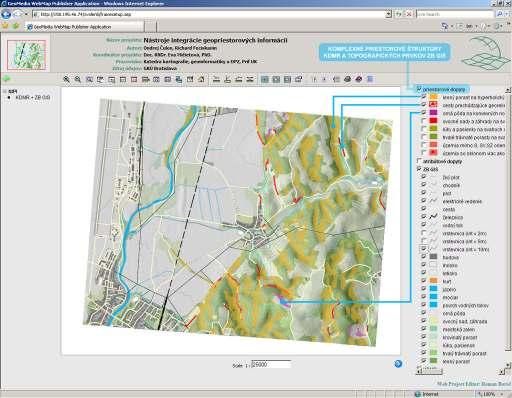Screen dimensions: 512x398
Task: Uncheck the 'močiar' layer checkbox
Action: point(424,297)
